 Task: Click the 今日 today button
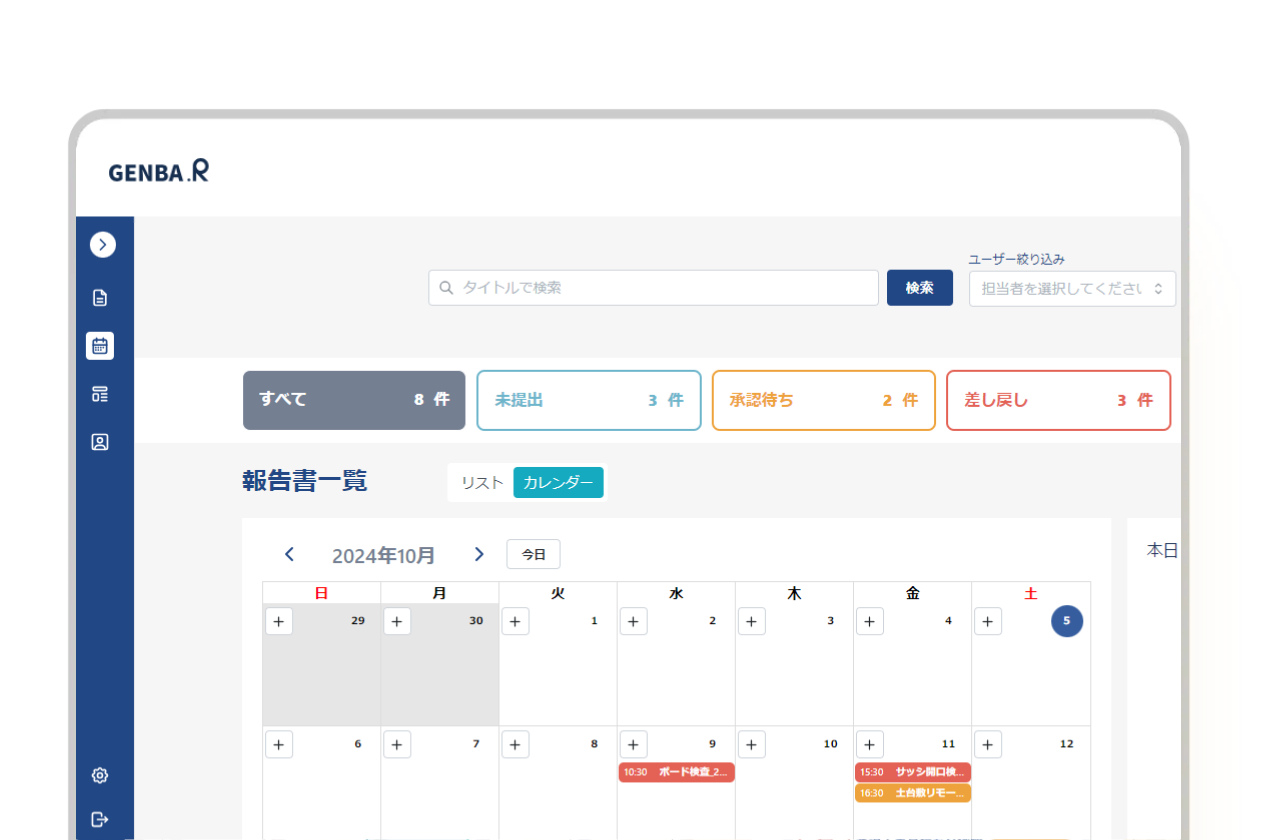tap(533, 554)
